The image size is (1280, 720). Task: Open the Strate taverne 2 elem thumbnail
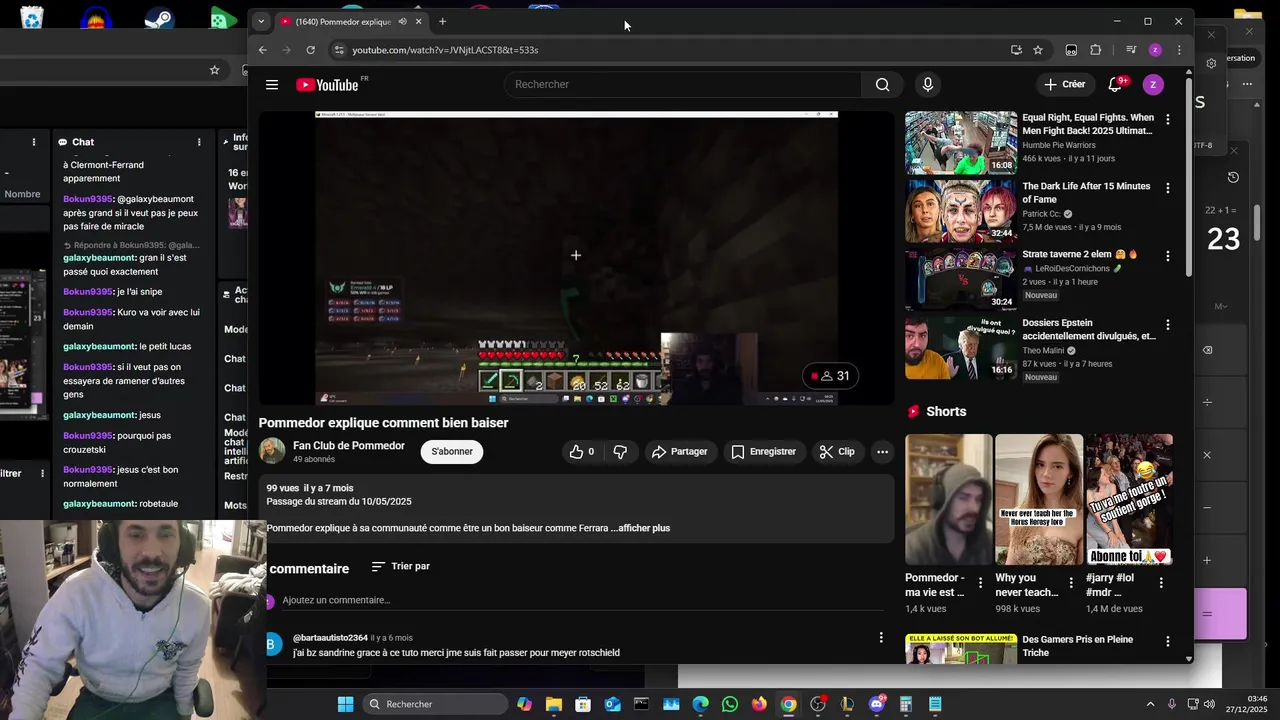tap(961, 279)
